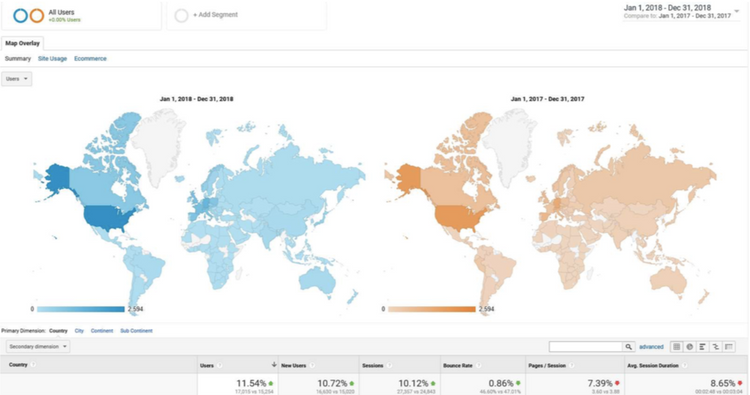Sort by the Bounce Rate column header

pos(458,366)
